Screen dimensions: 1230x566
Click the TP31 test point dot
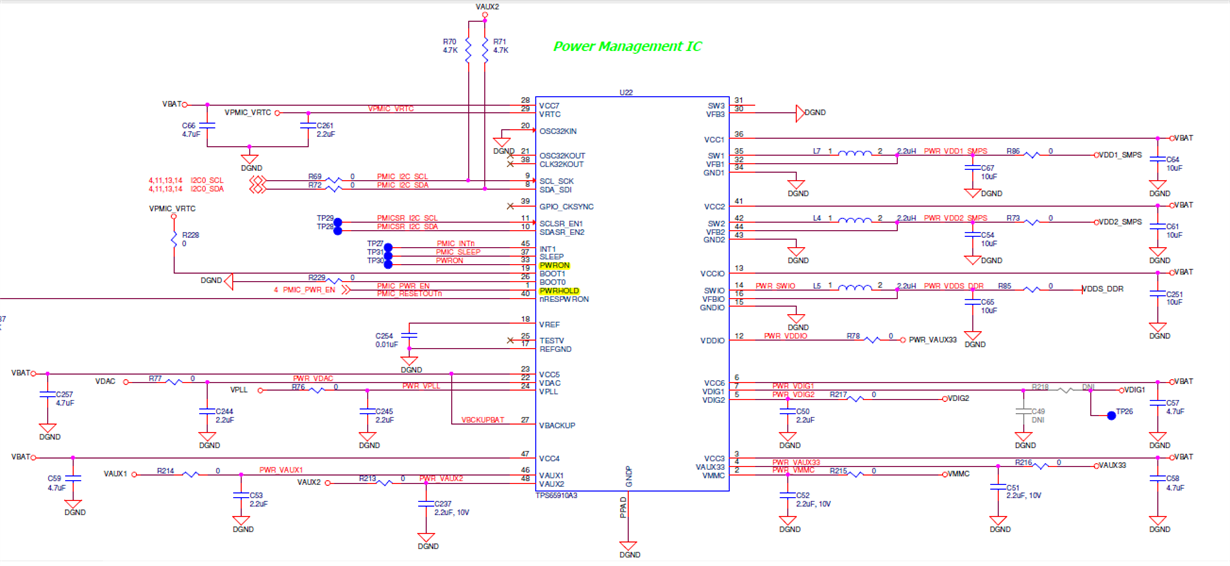click(x=388, y=255)
